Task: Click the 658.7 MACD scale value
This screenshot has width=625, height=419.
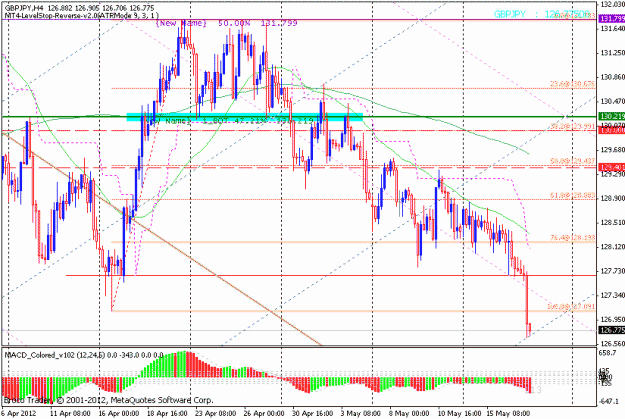Action: coord(607,353)
